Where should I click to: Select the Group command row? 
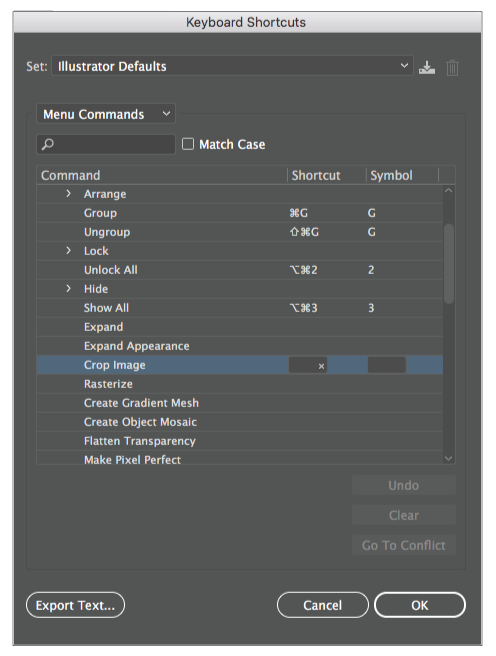pyautogui.click(x=240, y=213)
